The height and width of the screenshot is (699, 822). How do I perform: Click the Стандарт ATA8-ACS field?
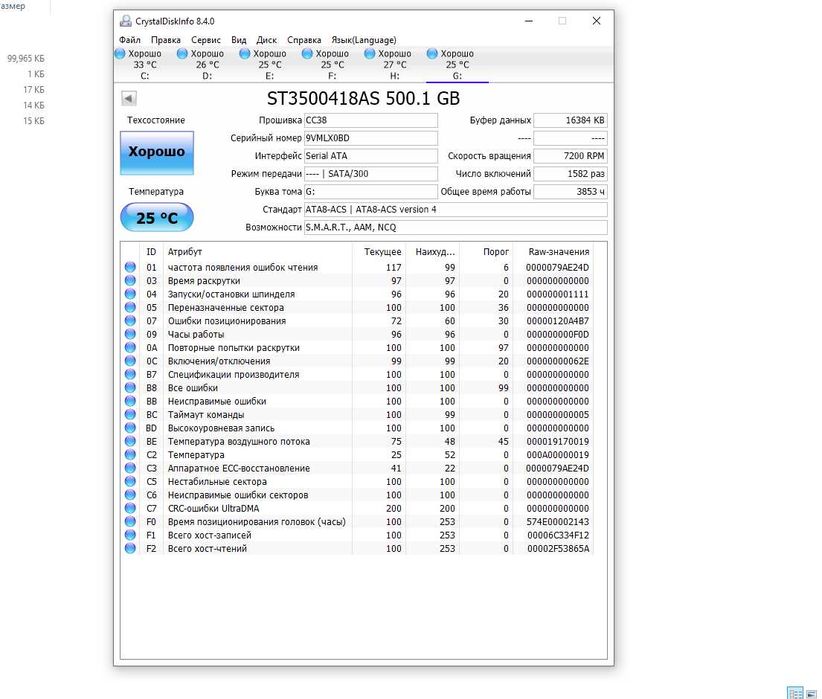(456, 209)
